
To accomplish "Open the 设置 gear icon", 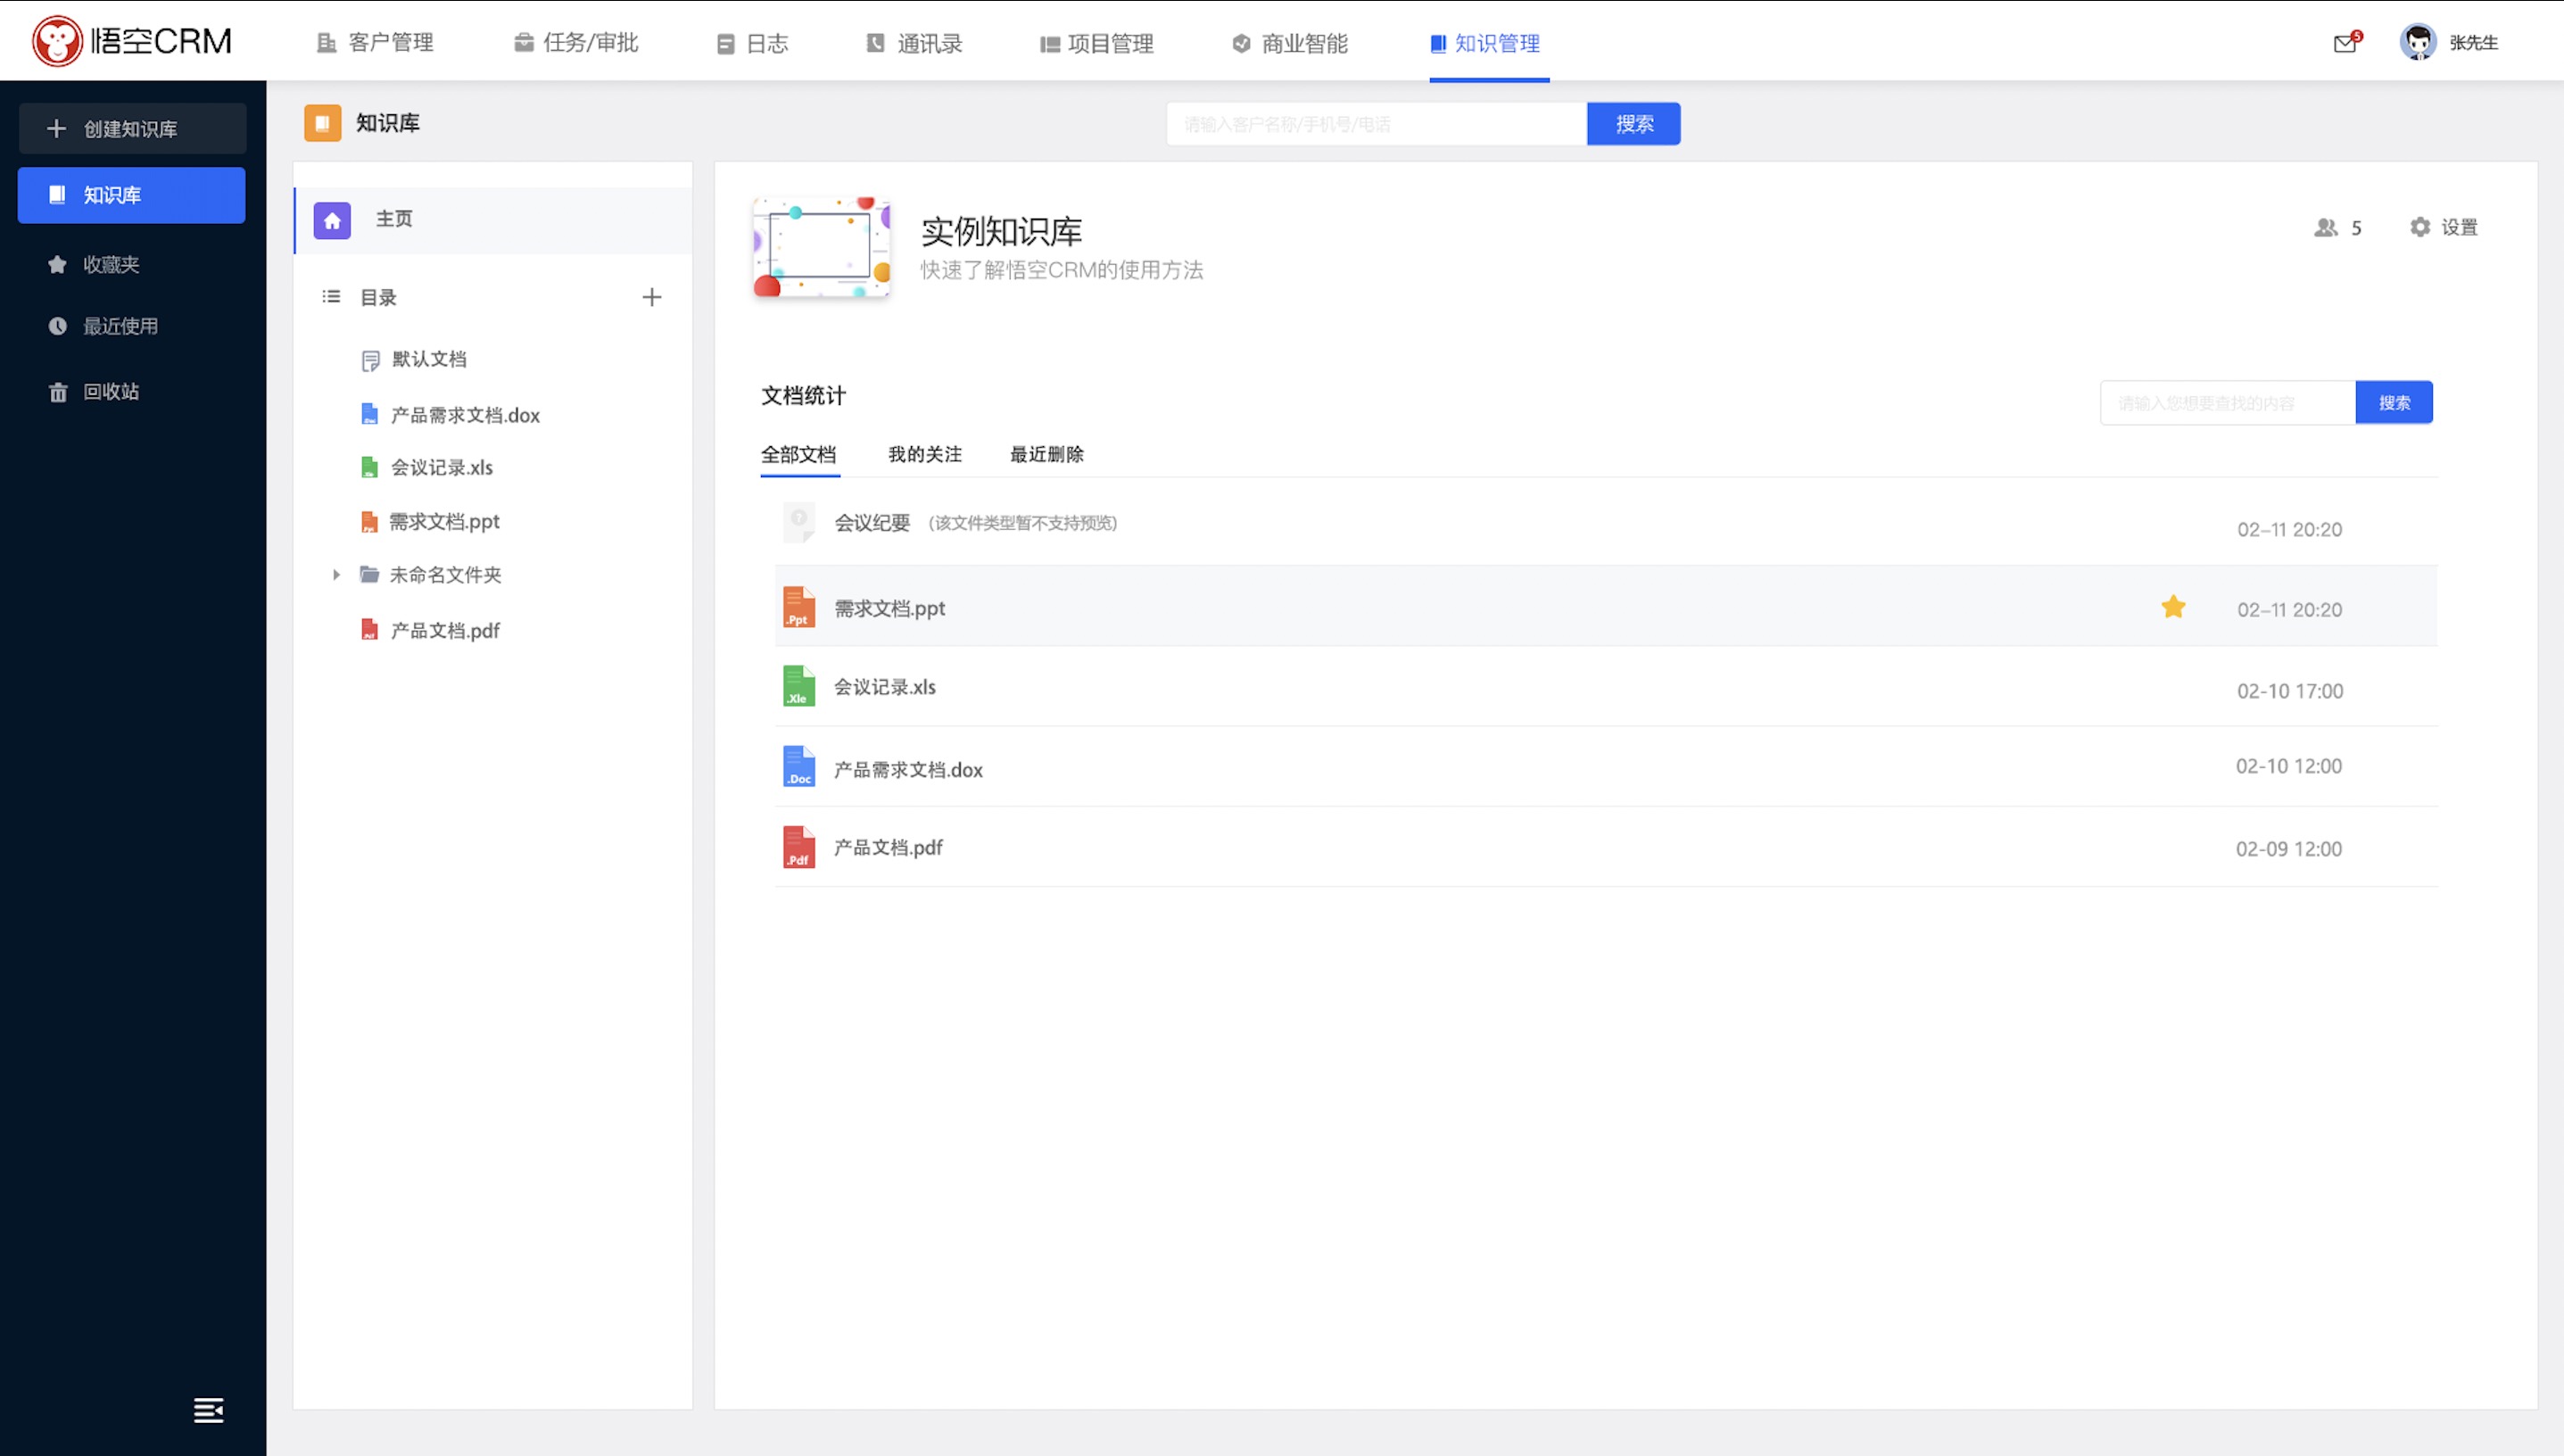I will click(x=2420, y=227).
